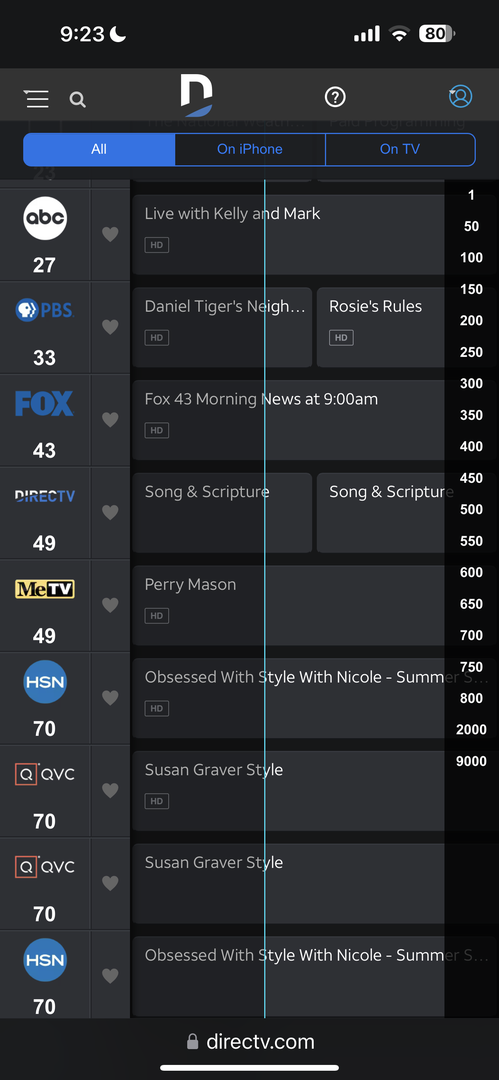Jump to channel 100 in index
499x1080 pixels.
471,258
